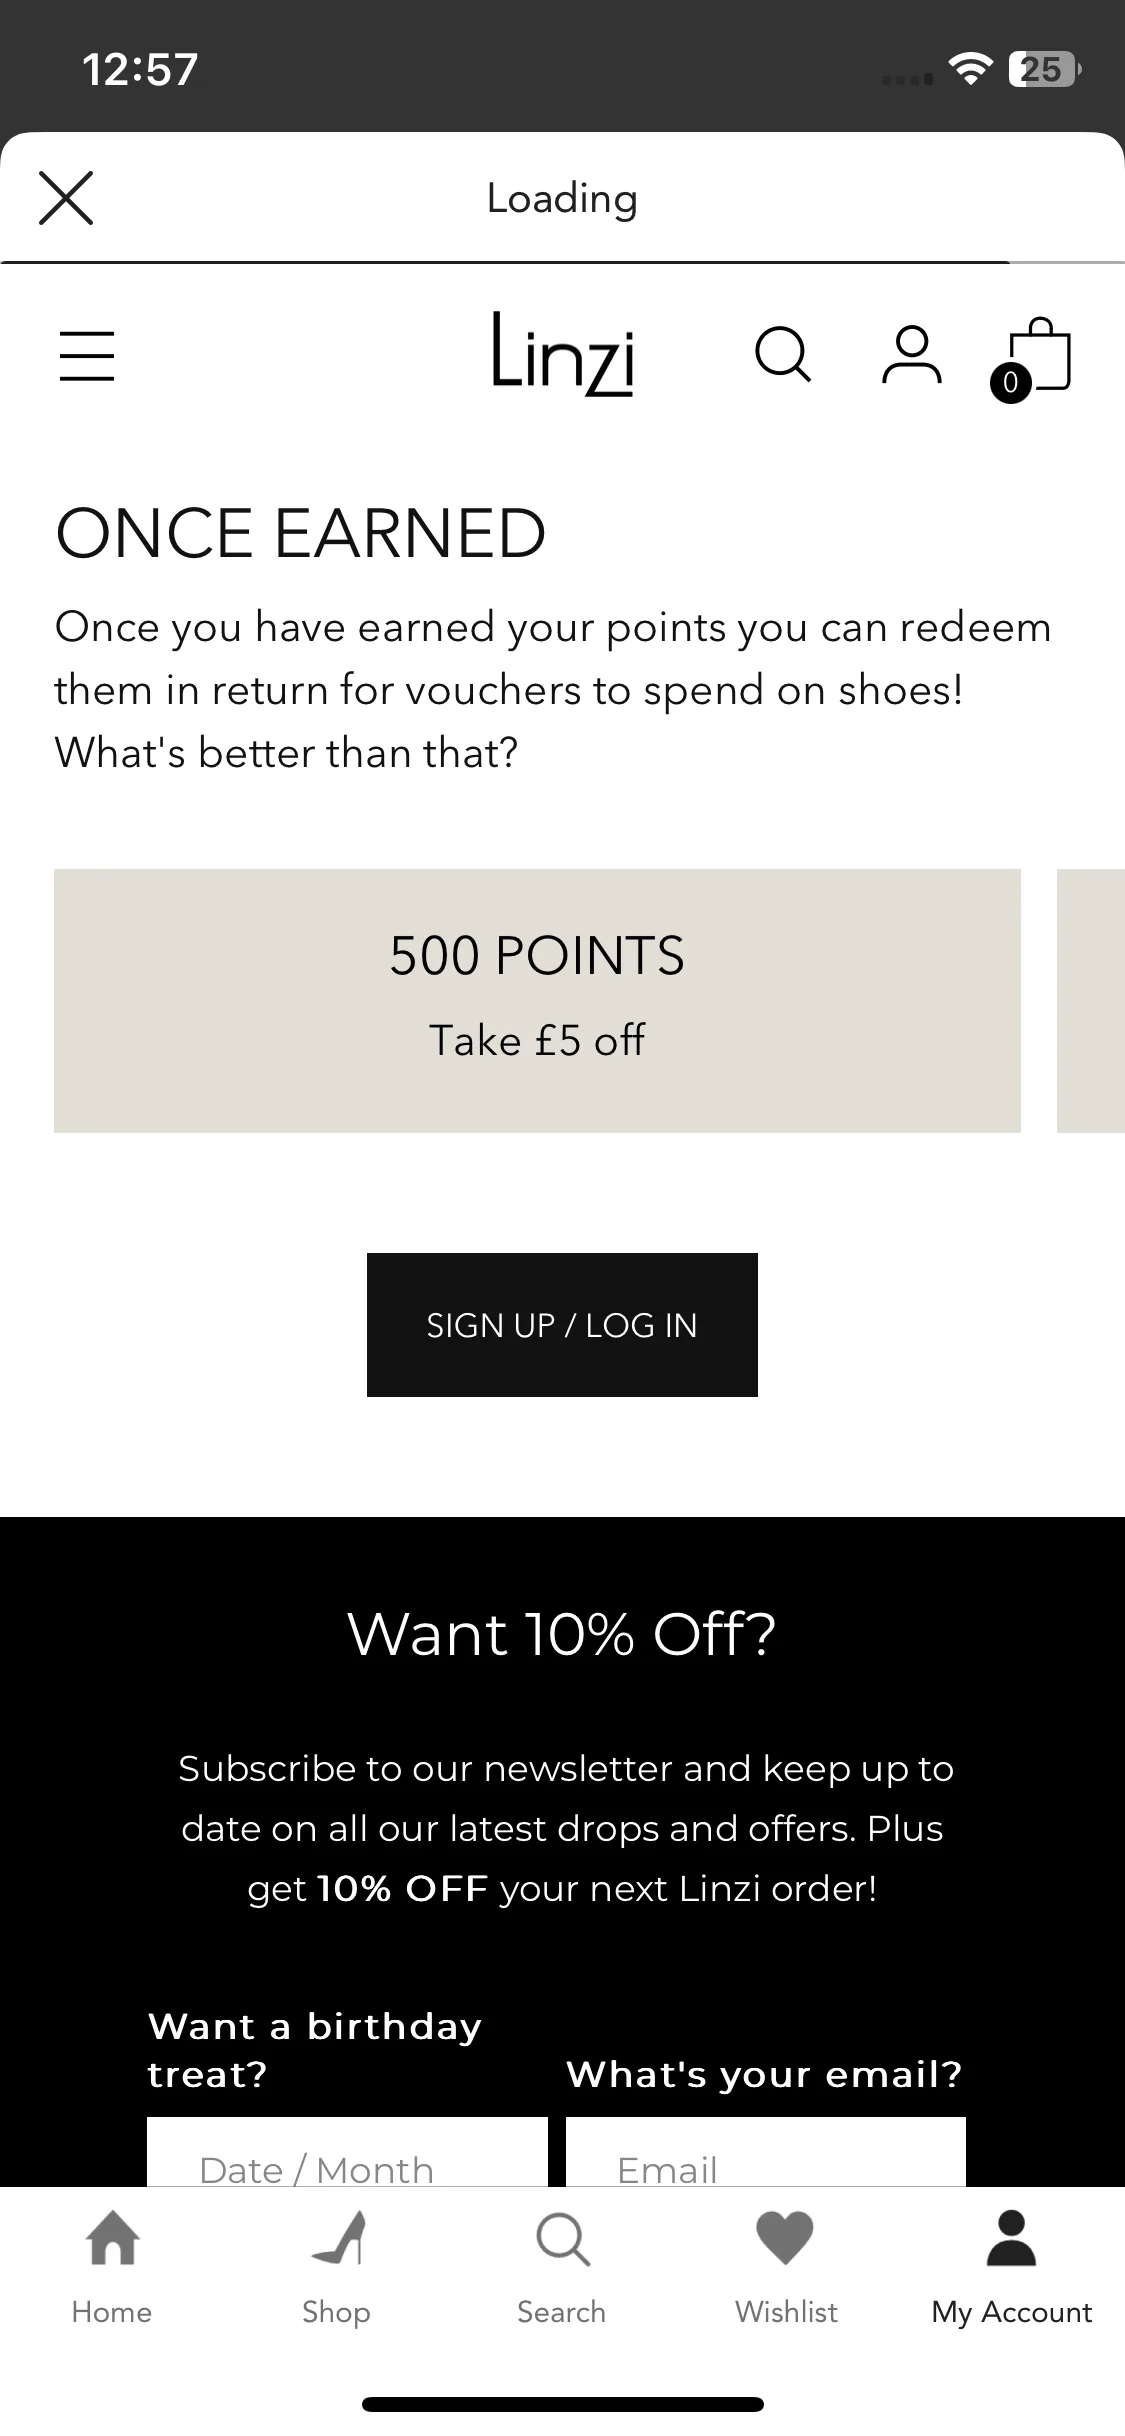
Task: Open the hamburger menu
Action: click(x=87, y=357)
